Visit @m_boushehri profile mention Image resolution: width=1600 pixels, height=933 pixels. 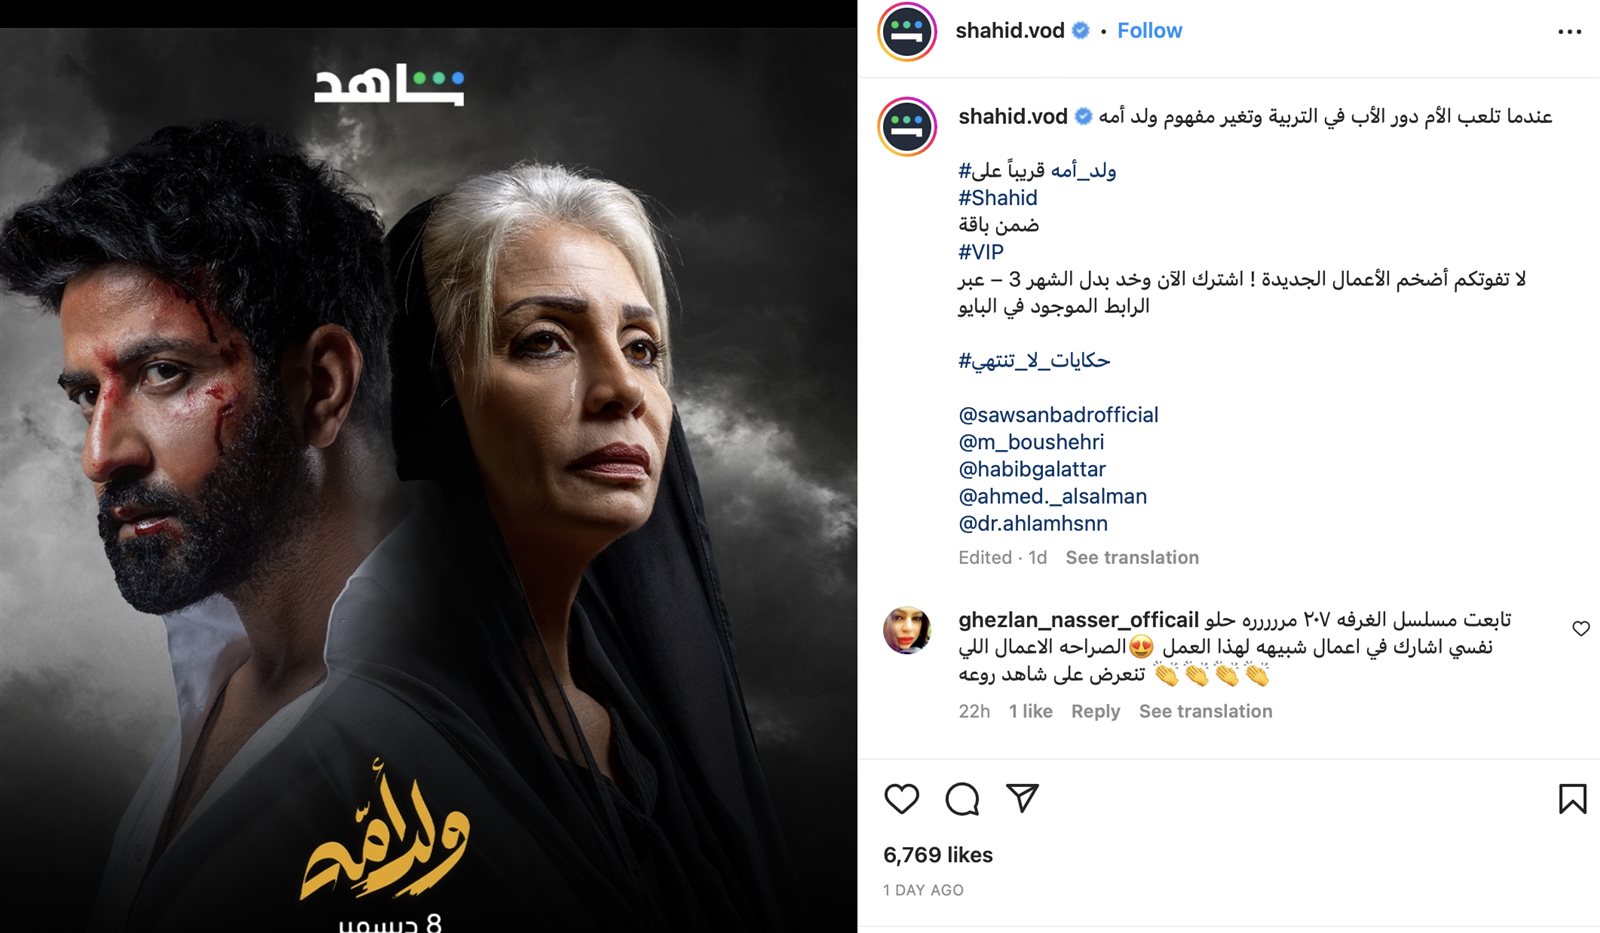tap(1031, 442)
